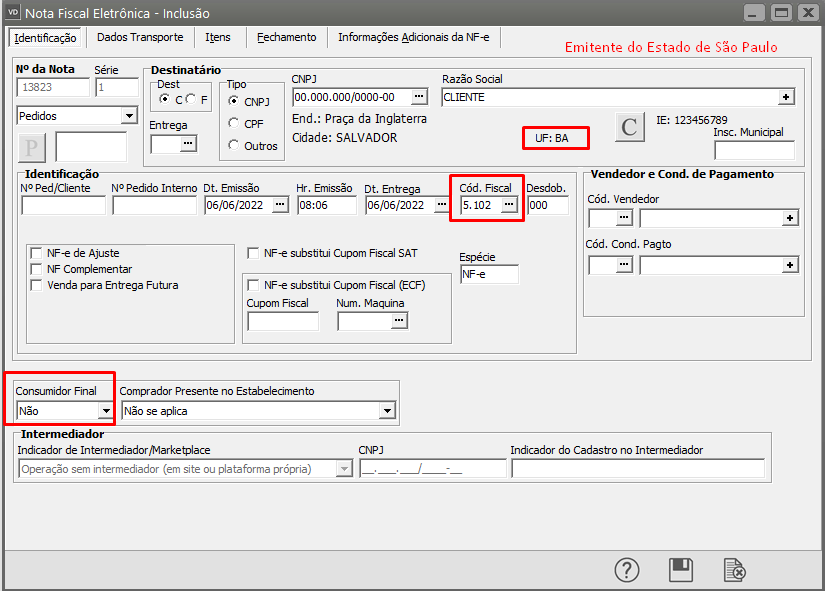Screen dimensions: 825x591
Task: Switch to Dados Transporte tab
Action: [140, 37]
